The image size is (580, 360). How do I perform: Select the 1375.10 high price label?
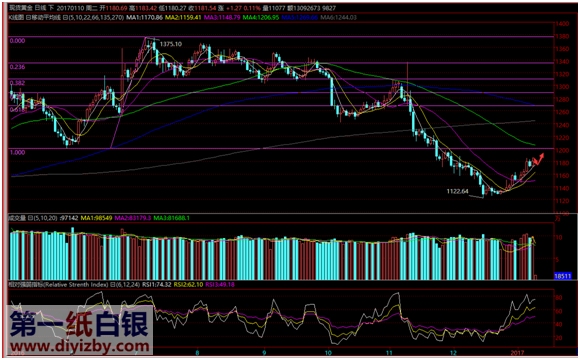(x=171, y=44)
